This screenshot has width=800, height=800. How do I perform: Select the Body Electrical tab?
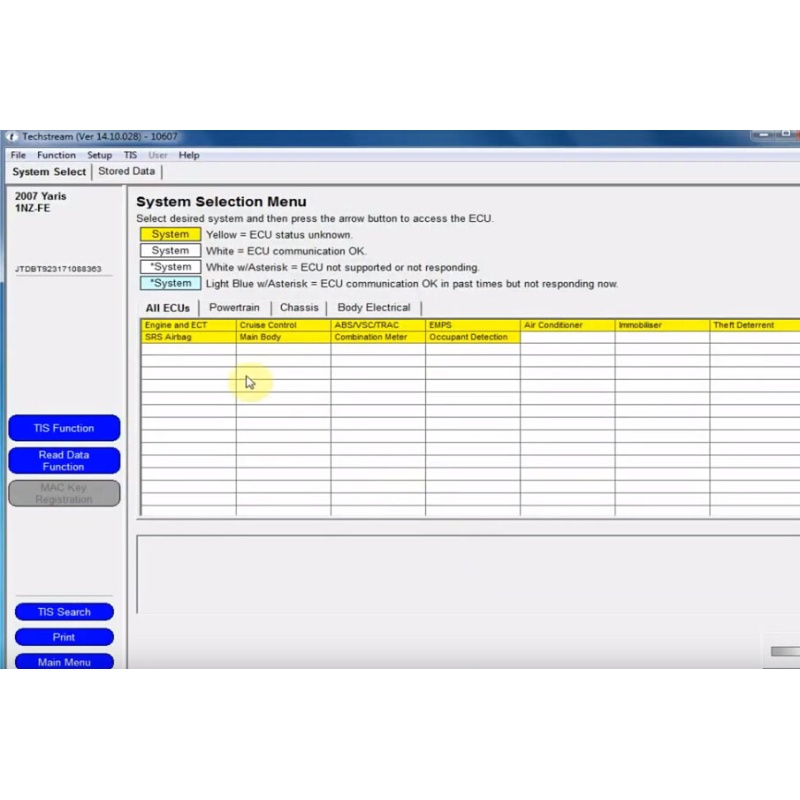point(374,308)
